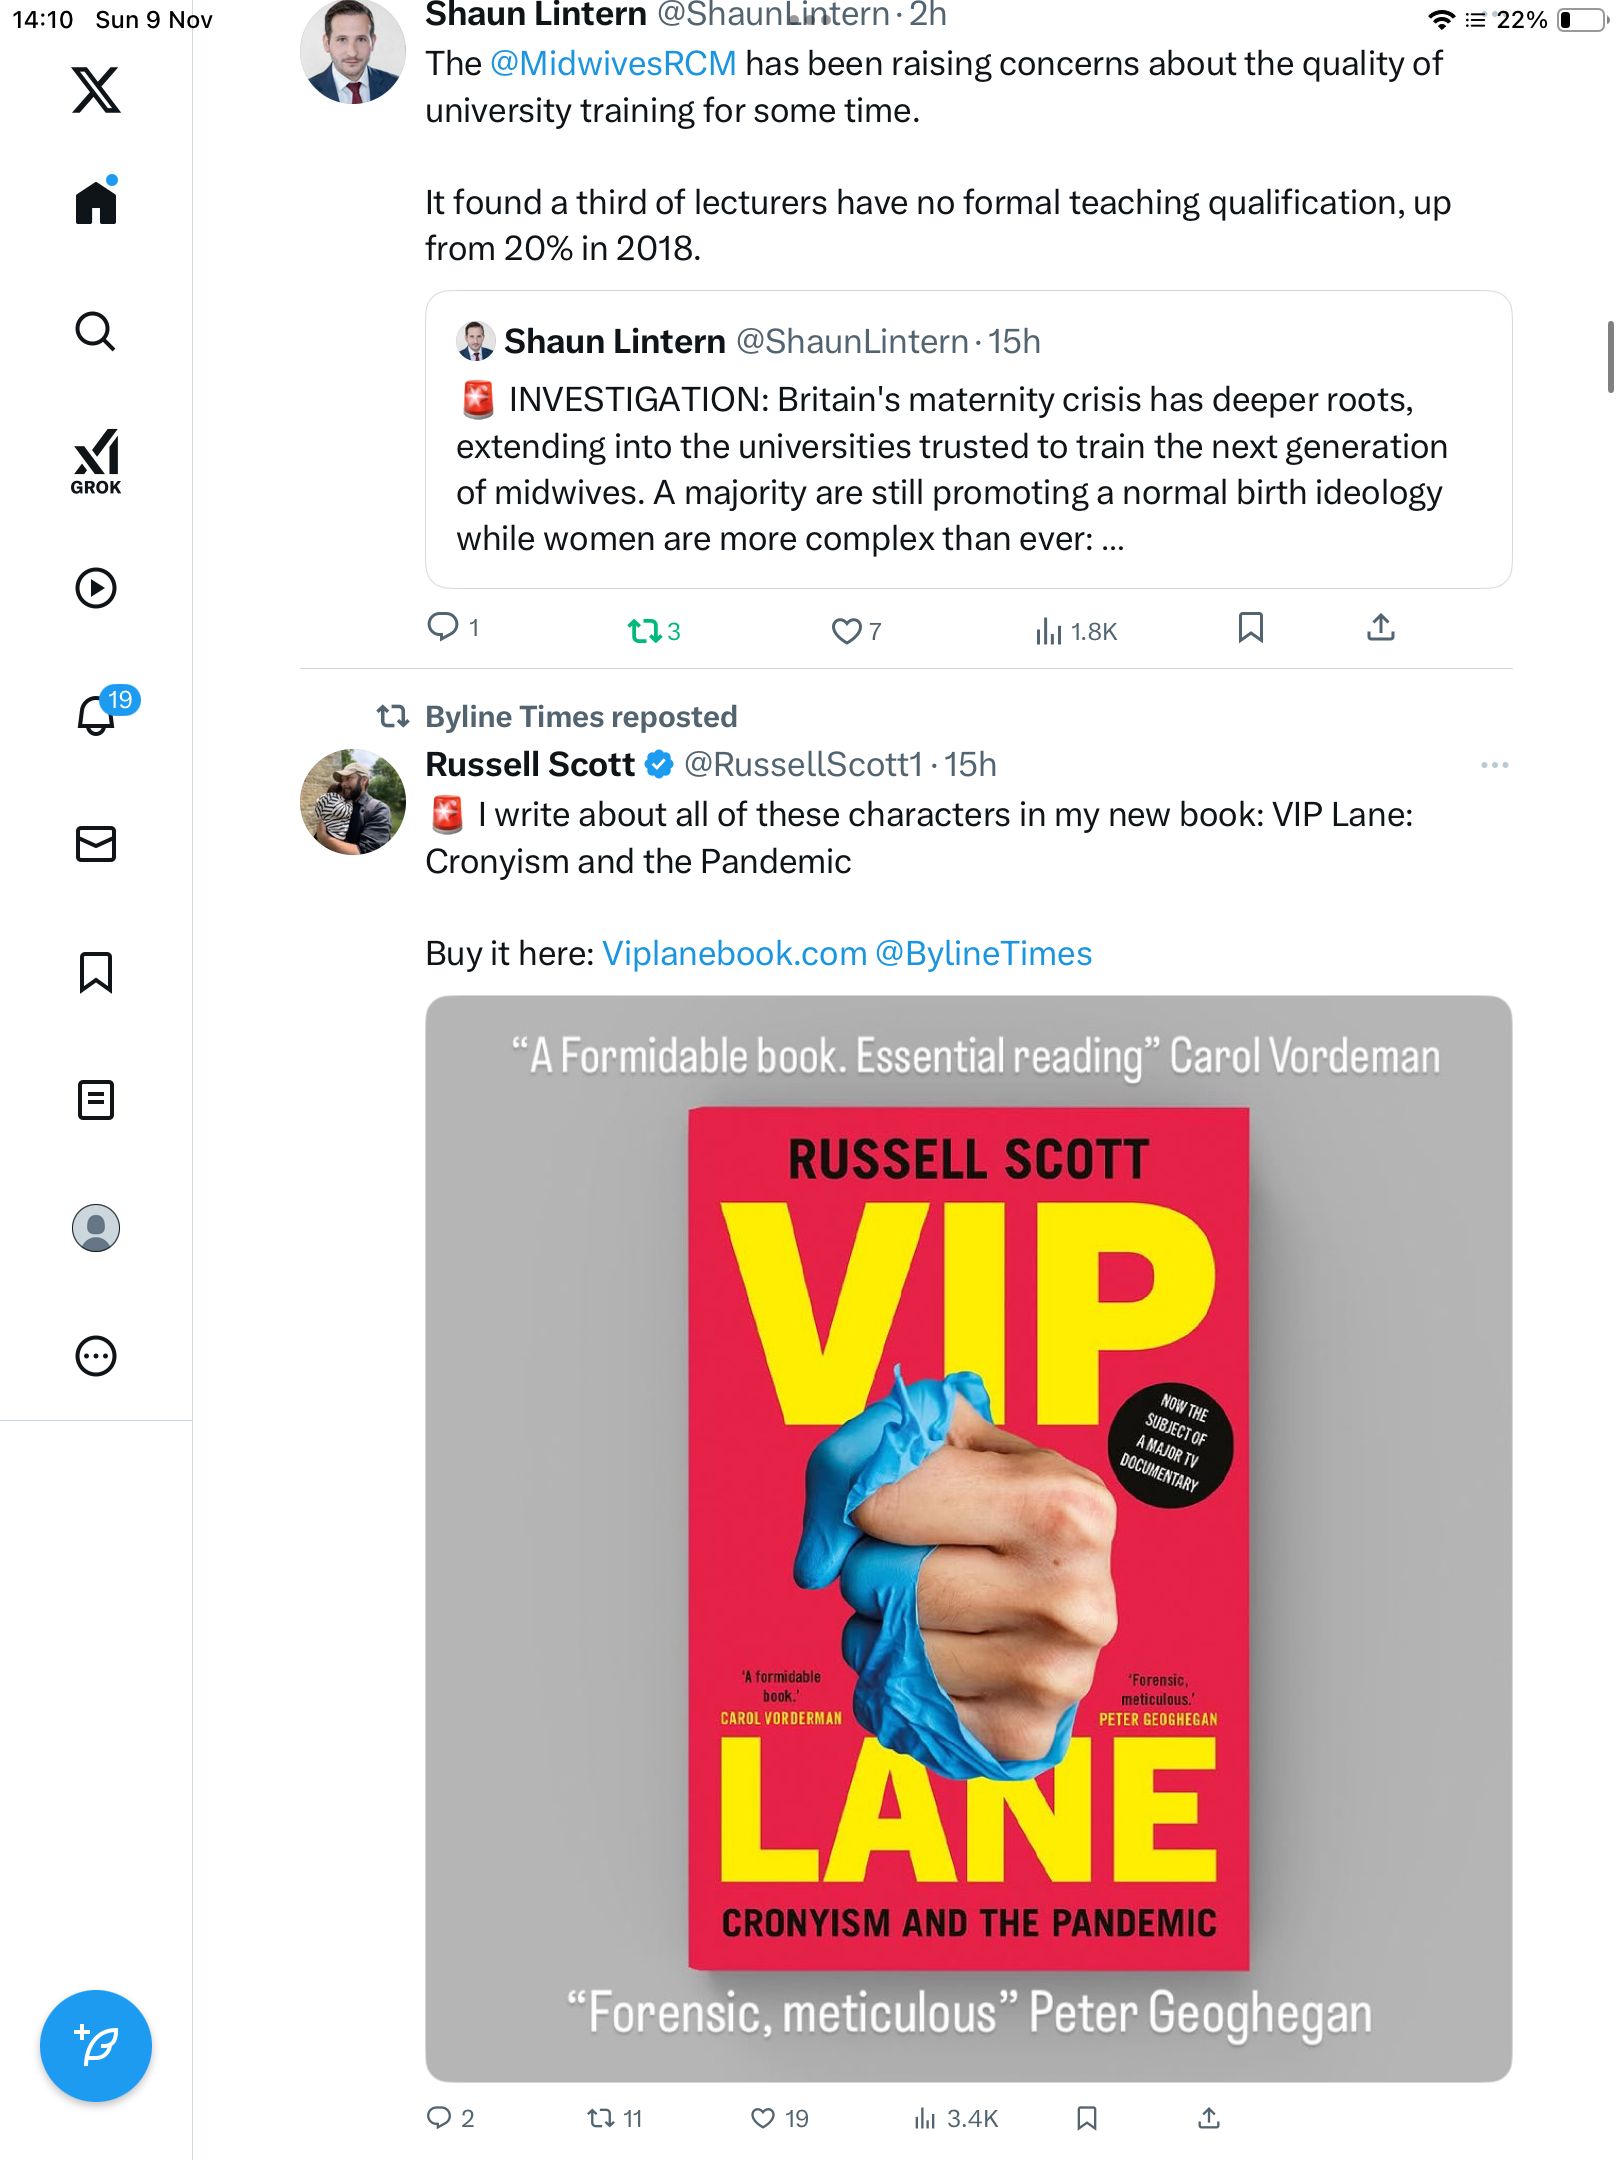Image resolution: width=1620 pixels, height=2160 pixels.
Task: Open Notifications with 19 badge
Action: click(x=96, y=715)
